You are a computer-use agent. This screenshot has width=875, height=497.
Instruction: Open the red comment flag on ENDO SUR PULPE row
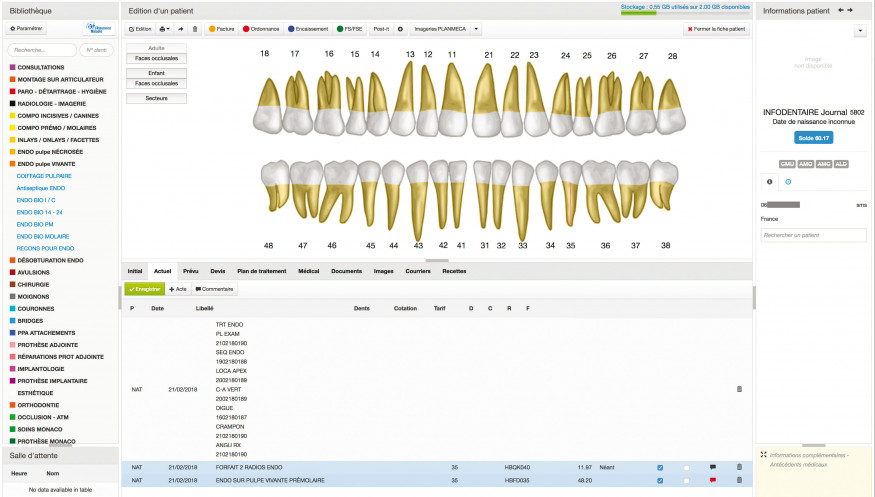coord(713,480)
